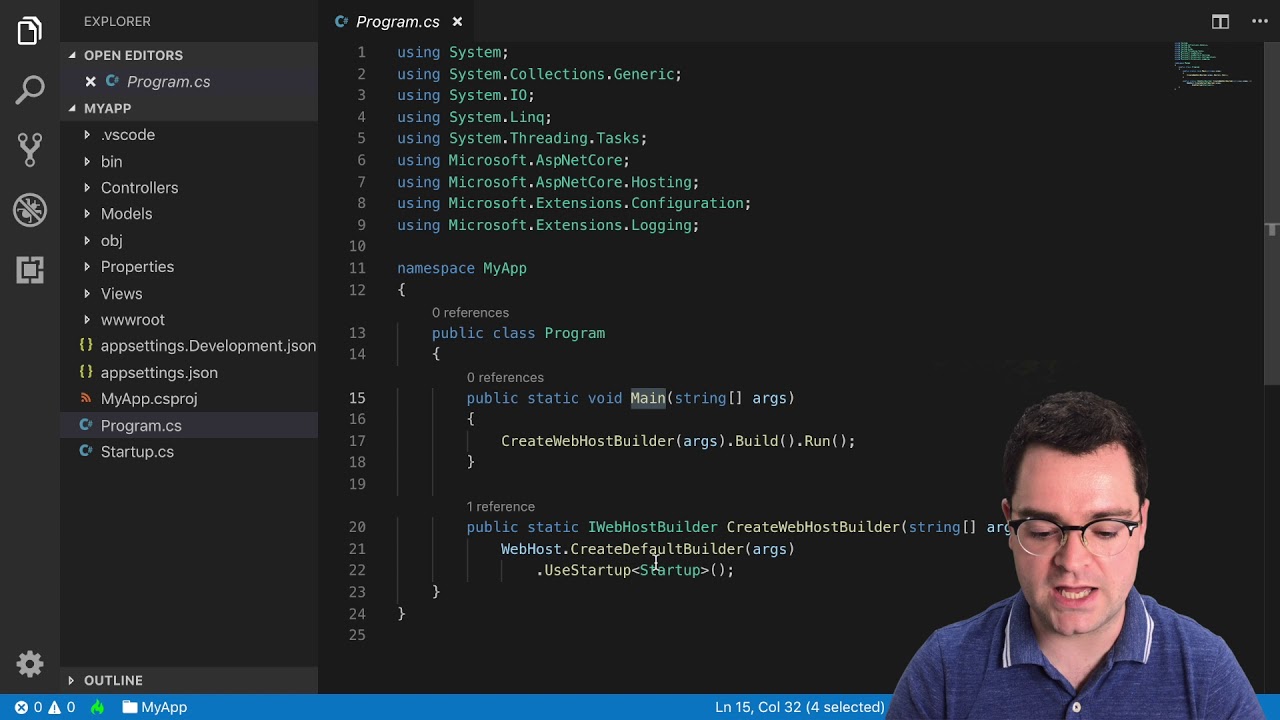The width and height of the screenshot is (1280, 720).
Task: Switch to the Program.cs tab
Action: pos(397,21)
